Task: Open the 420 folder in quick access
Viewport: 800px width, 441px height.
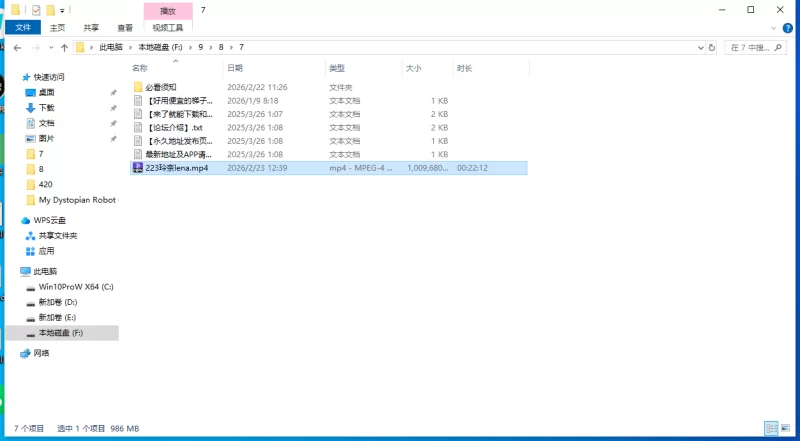Action: click(x=45, y=184)
